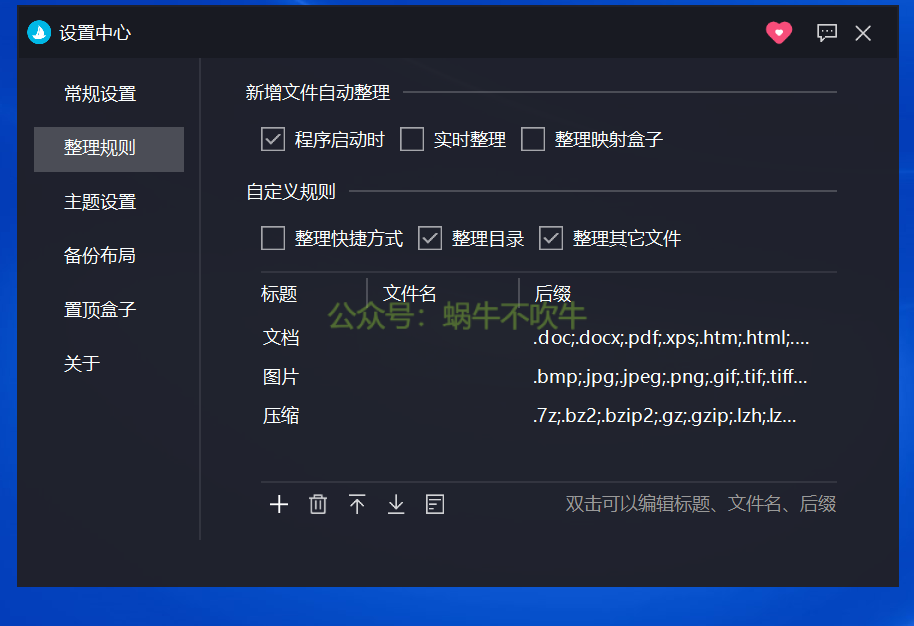Open the feedback chat bubble icon
This screenshot has height=626, width=914.
tap(827, 33)
